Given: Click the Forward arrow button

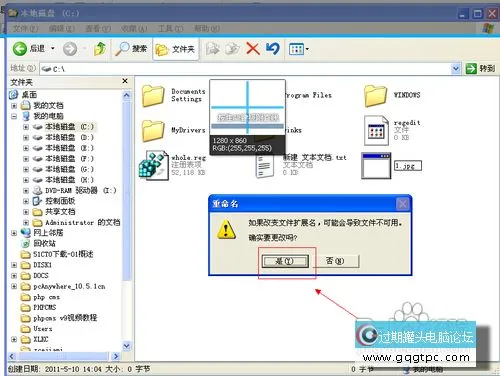Looking at the screenshot, I should pos(70,49).
